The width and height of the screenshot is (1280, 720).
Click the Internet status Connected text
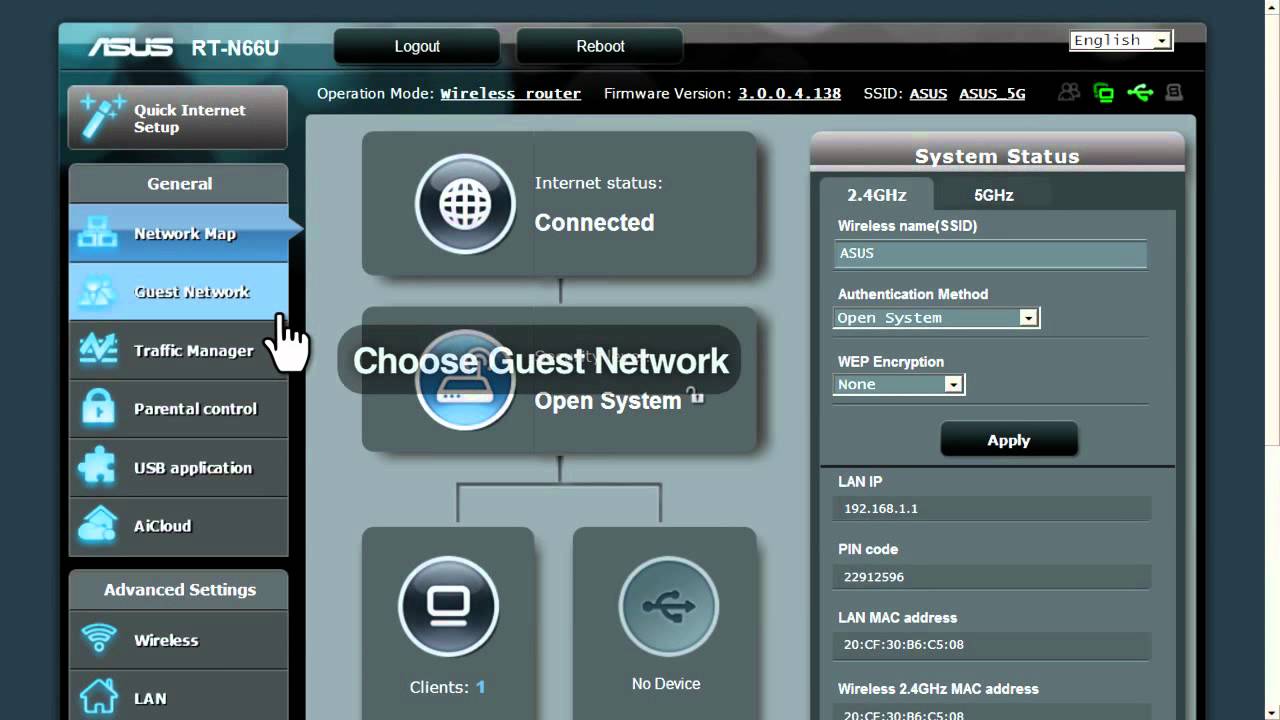(x=594, y=222)
